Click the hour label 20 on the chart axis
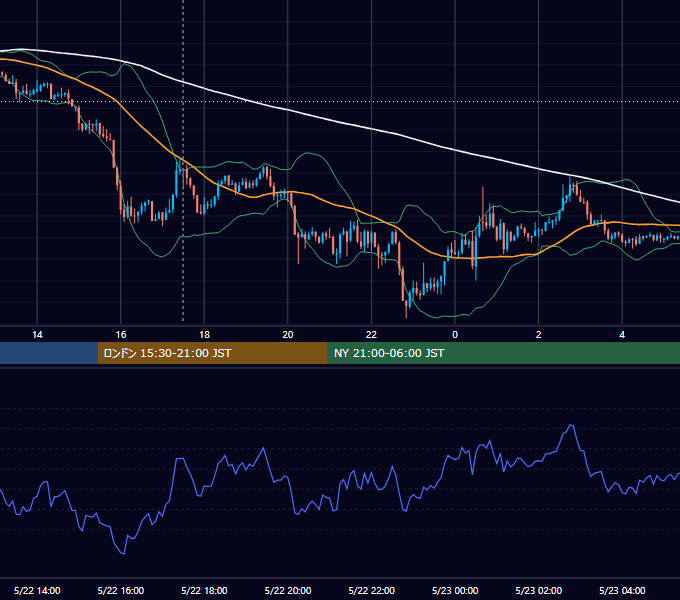 (288, 335)
